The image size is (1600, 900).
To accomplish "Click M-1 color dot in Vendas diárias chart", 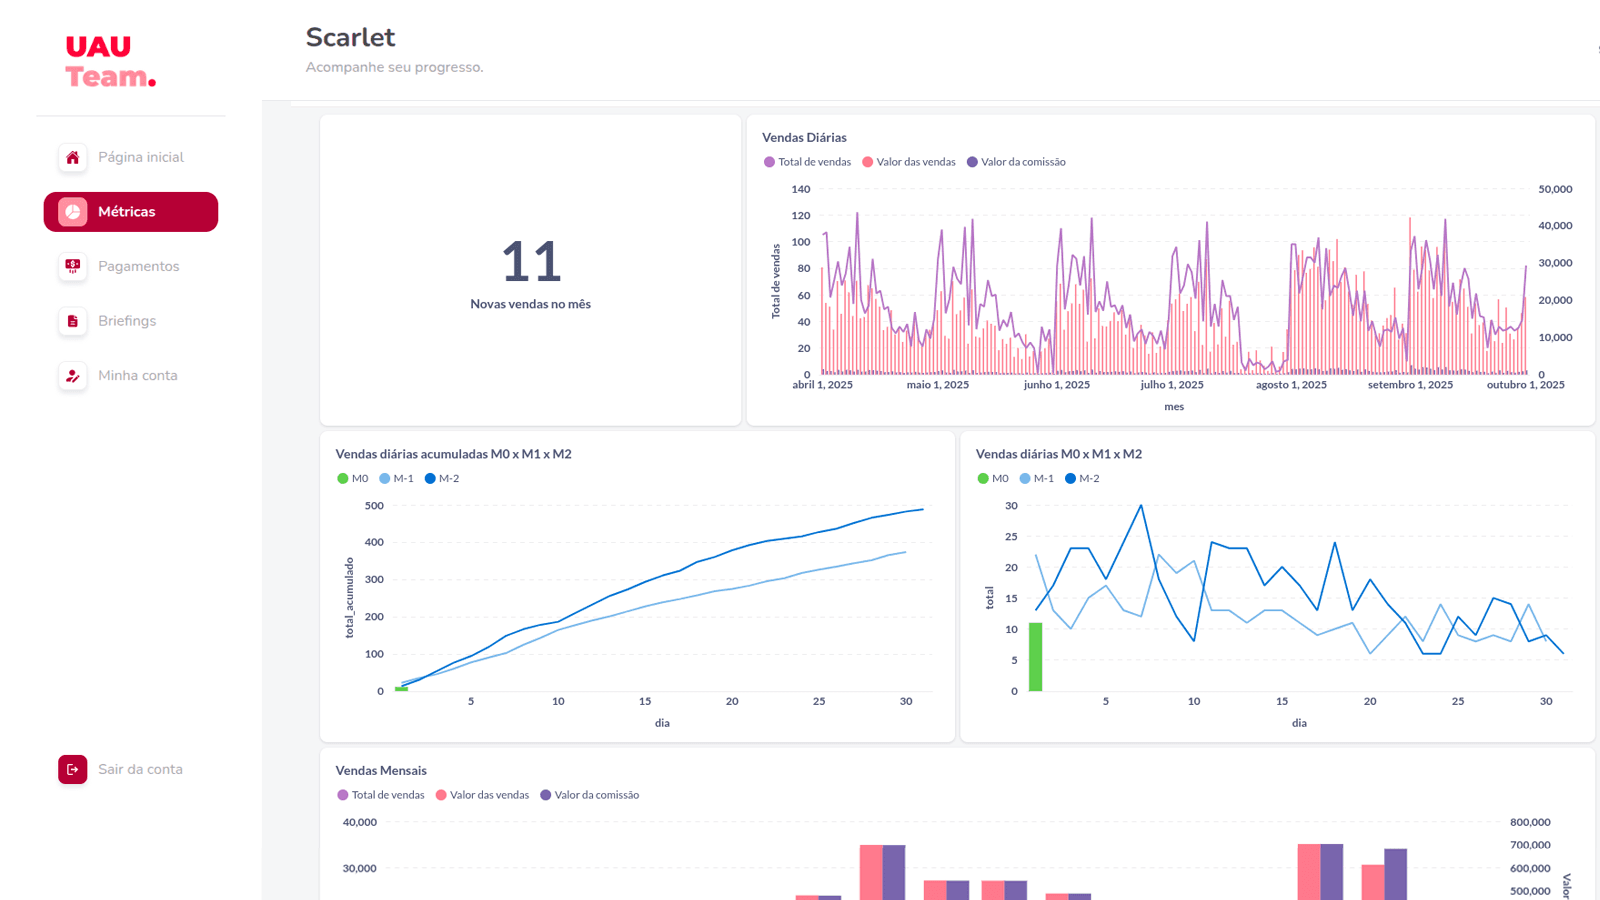I will coord(1025,479).
